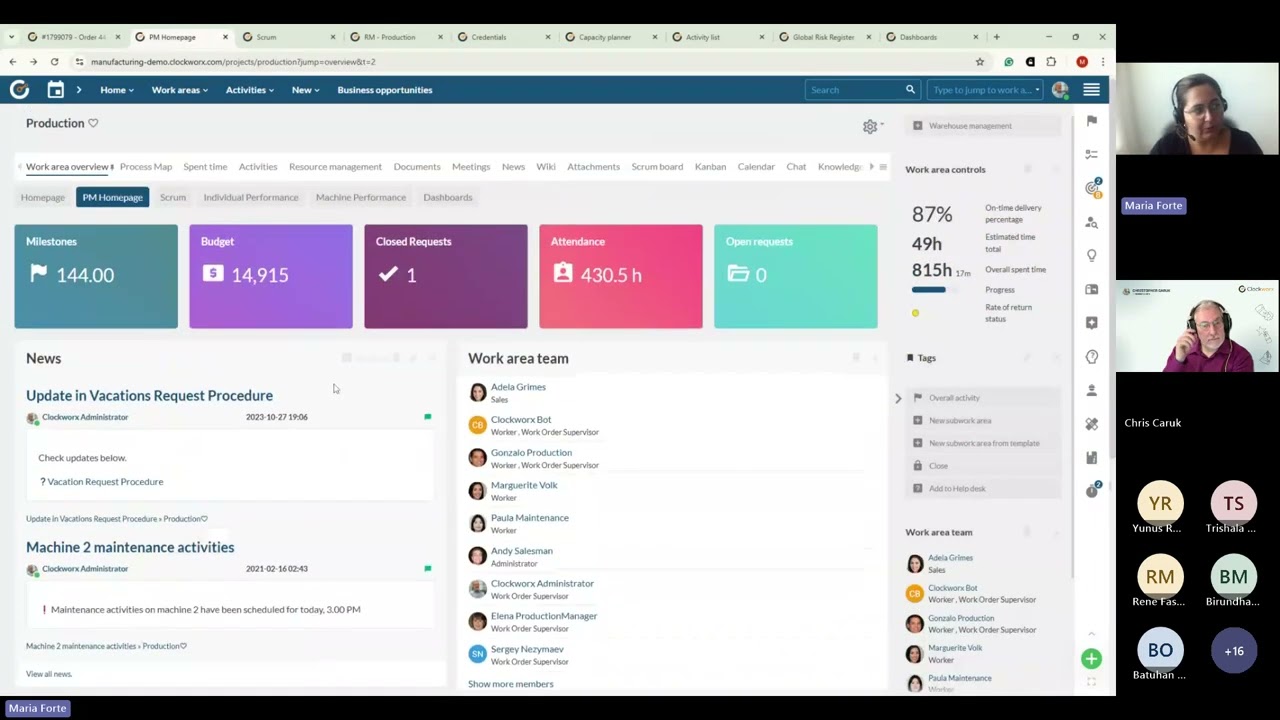Viewport: 1280px width, 720px height.
Task: Open the user search icon in sidebar
Action: tap(1092, 222)
